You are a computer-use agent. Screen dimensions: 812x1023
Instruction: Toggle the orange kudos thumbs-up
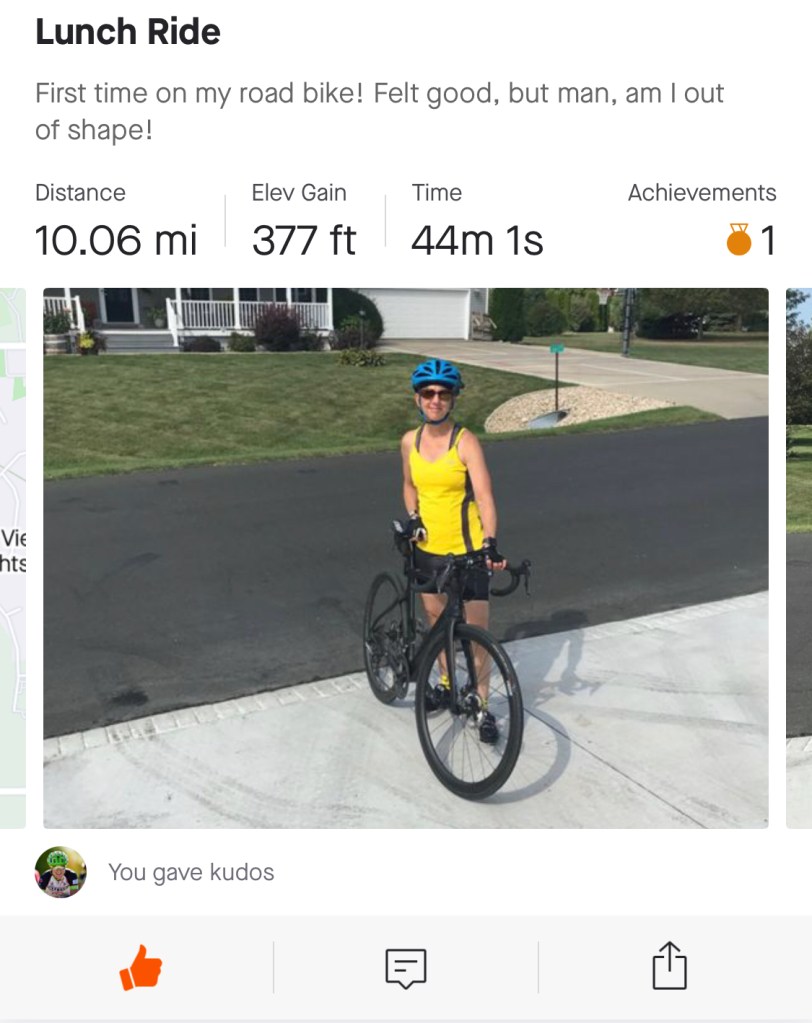pos(141,967)
